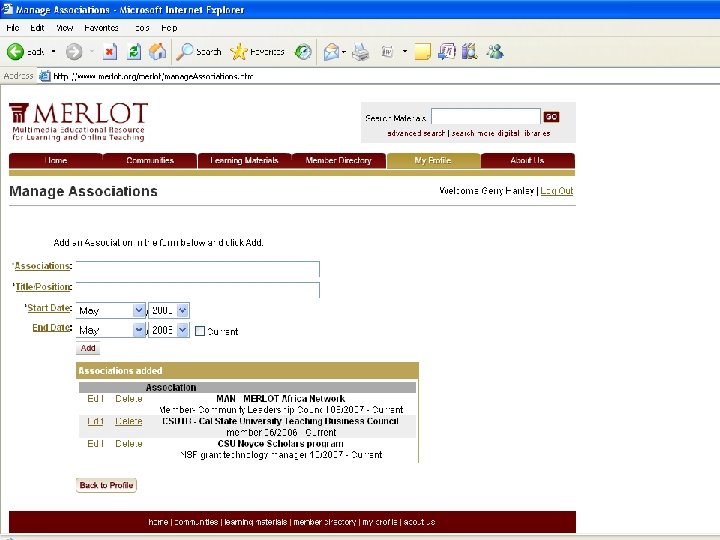This screenshot has width=720, height=540.
Task: Click the Mail envelope icon
Action: point(331,51)
